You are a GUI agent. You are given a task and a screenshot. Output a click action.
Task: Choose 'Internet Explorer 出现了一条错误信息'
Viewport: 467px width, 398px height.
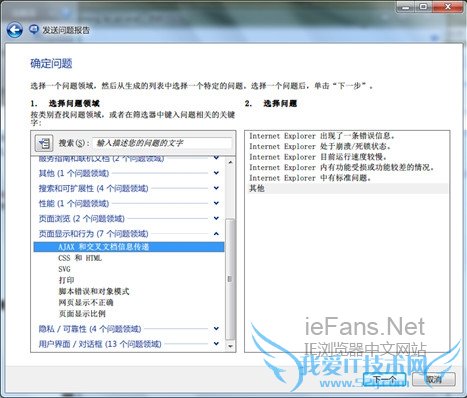point(347,136)
